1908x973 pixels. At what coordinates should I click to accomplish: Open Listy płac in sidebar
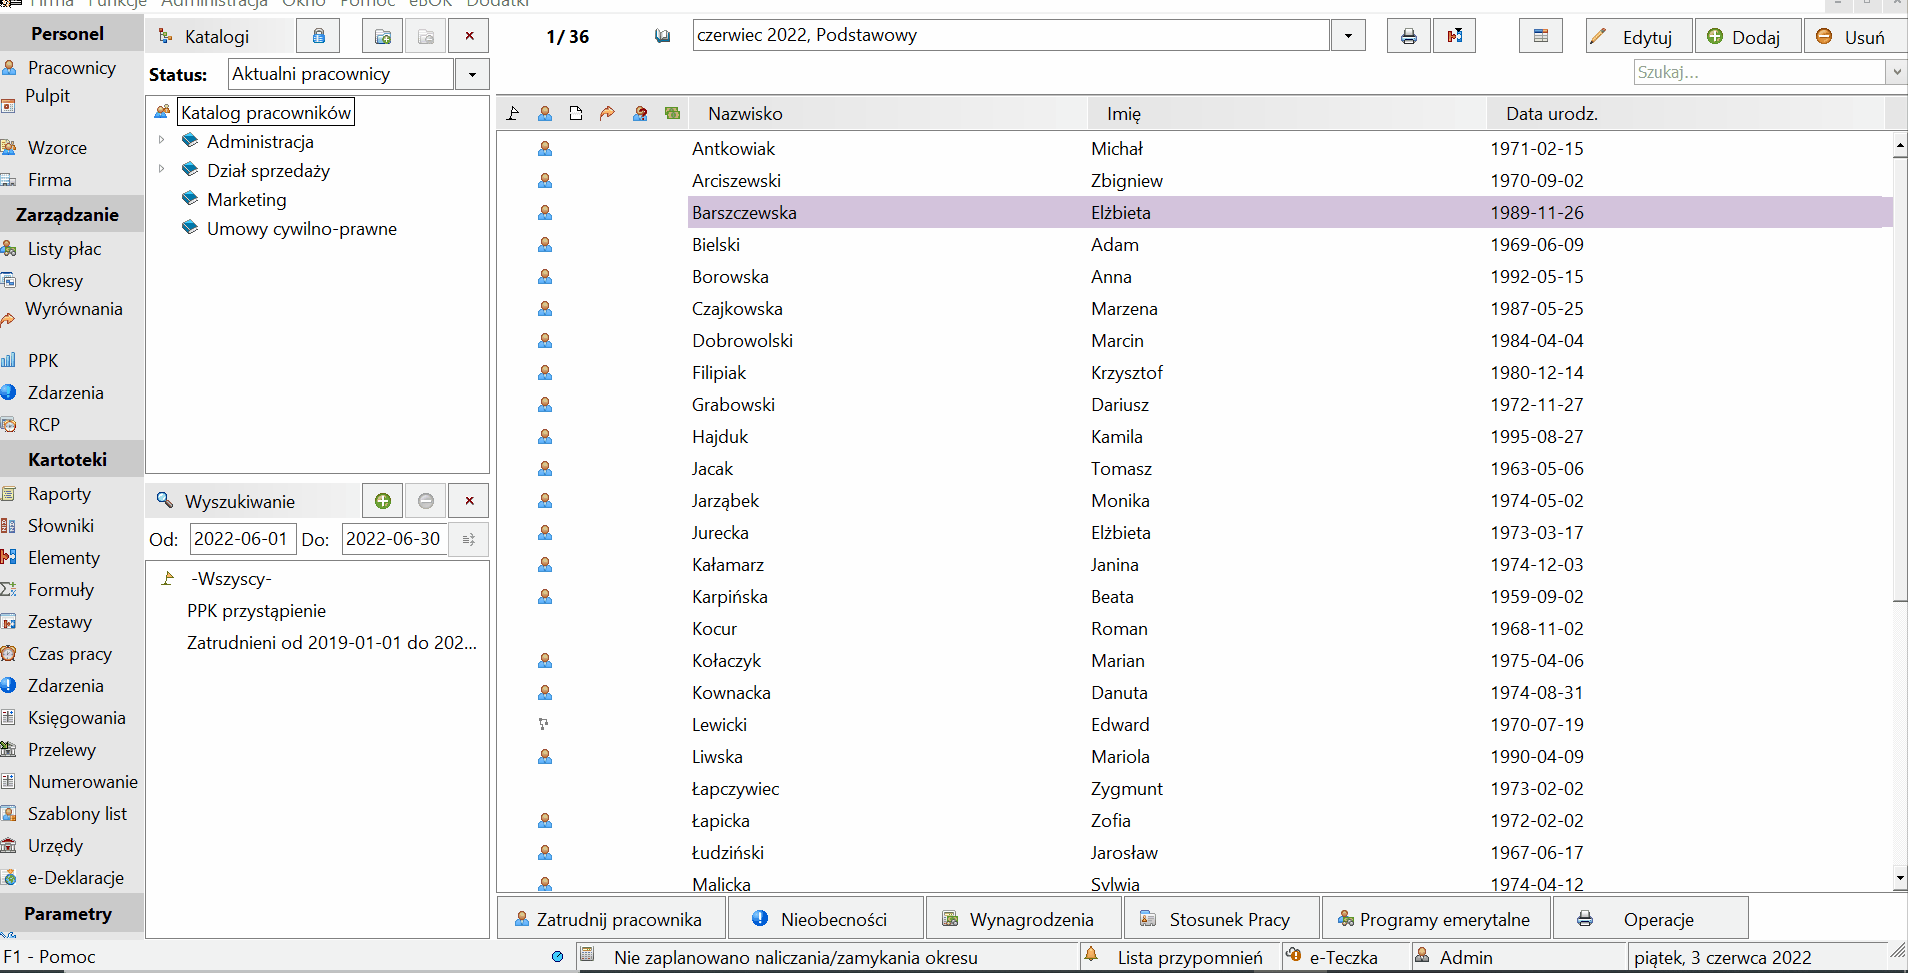(x=64, y=249)
